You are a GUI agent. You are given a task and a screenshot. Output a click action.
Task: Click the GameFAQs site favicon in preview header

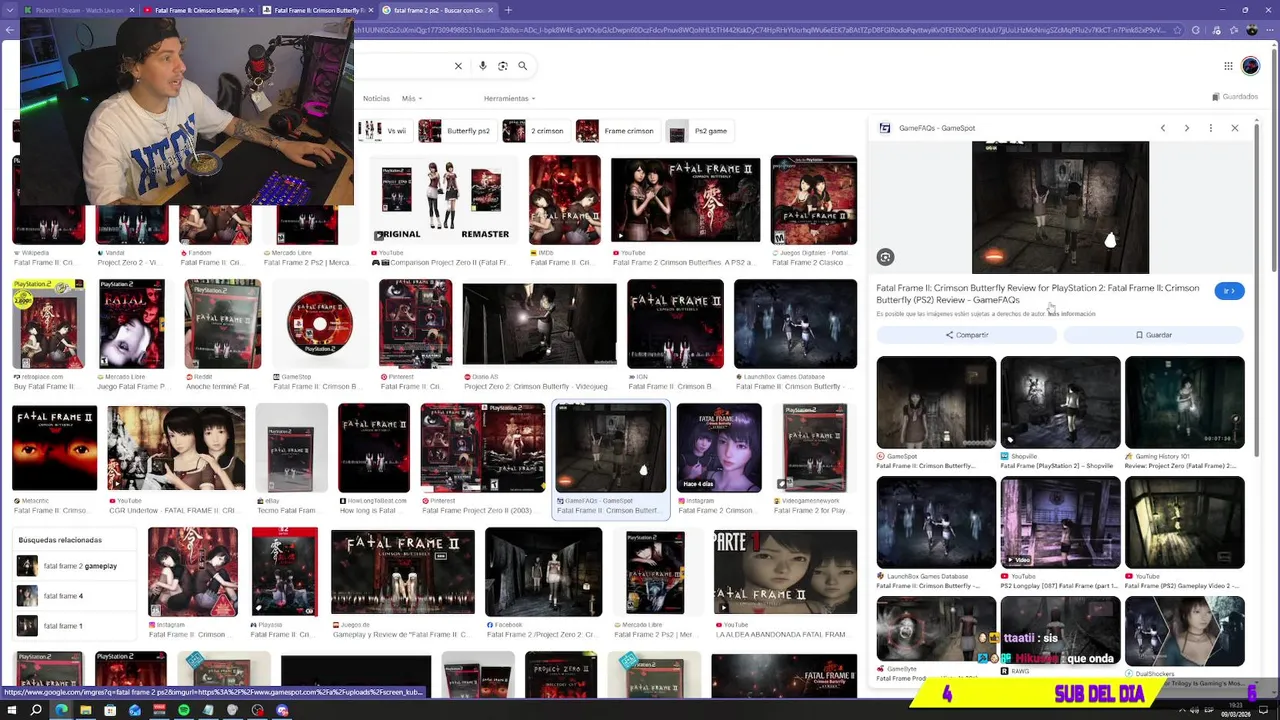[x=885, y=128]
